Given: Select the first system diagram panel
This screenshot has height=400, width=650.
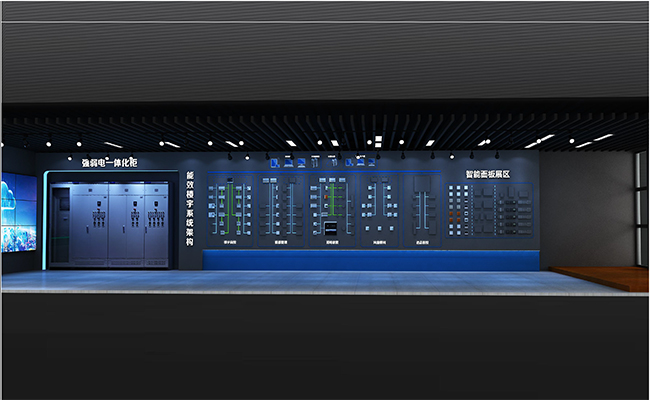Looking at the screenshot, I should pos(231,210).
